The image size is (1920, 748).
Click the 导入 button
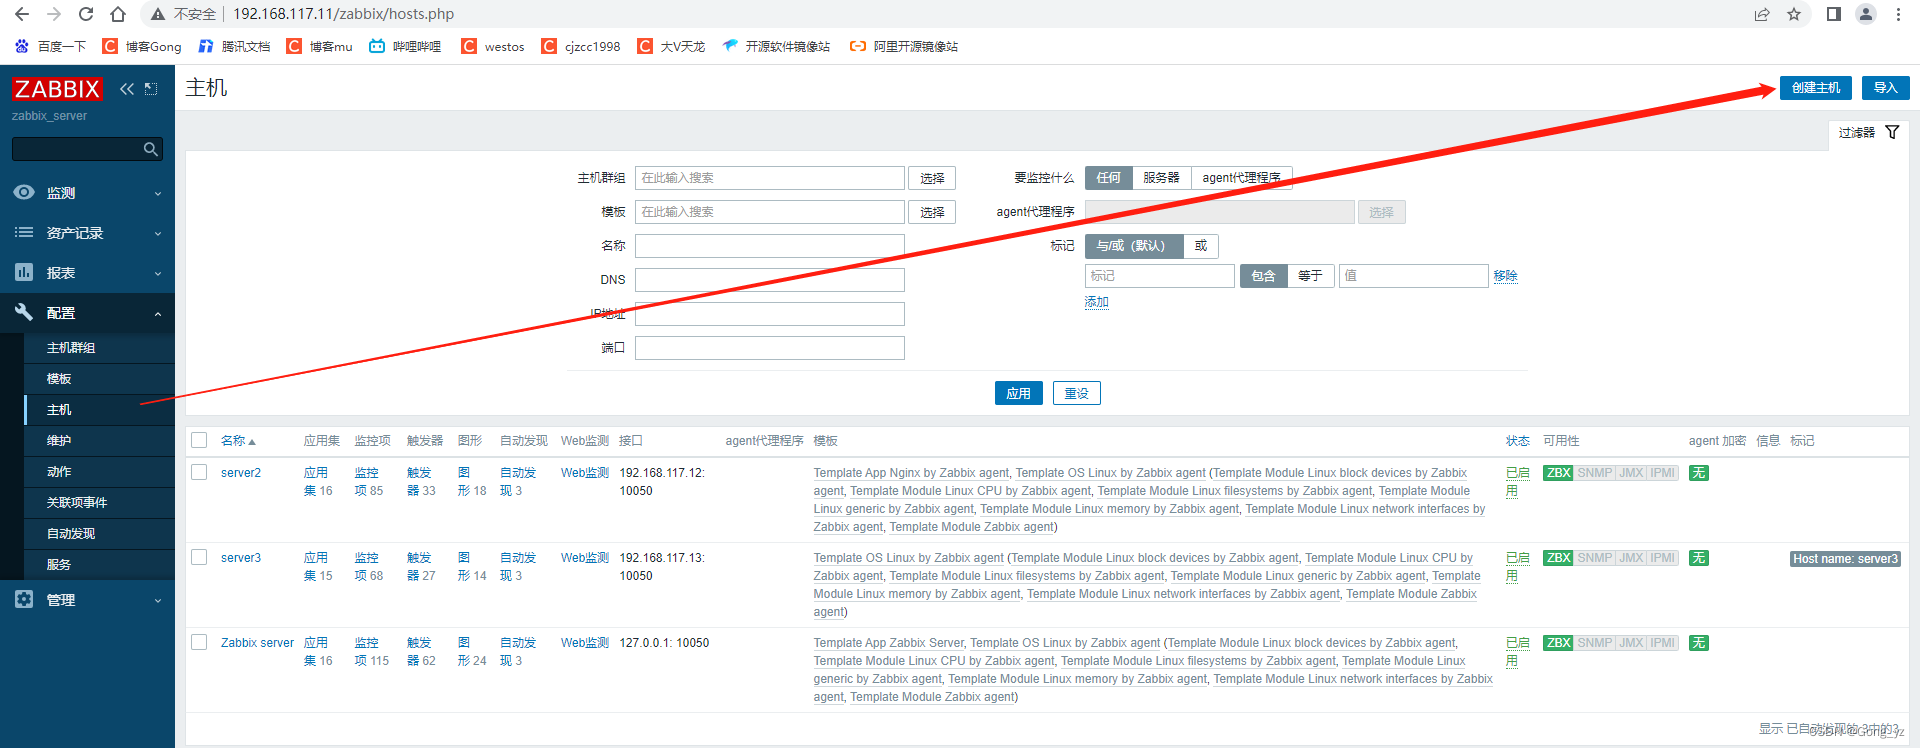tap(1885, 88)
